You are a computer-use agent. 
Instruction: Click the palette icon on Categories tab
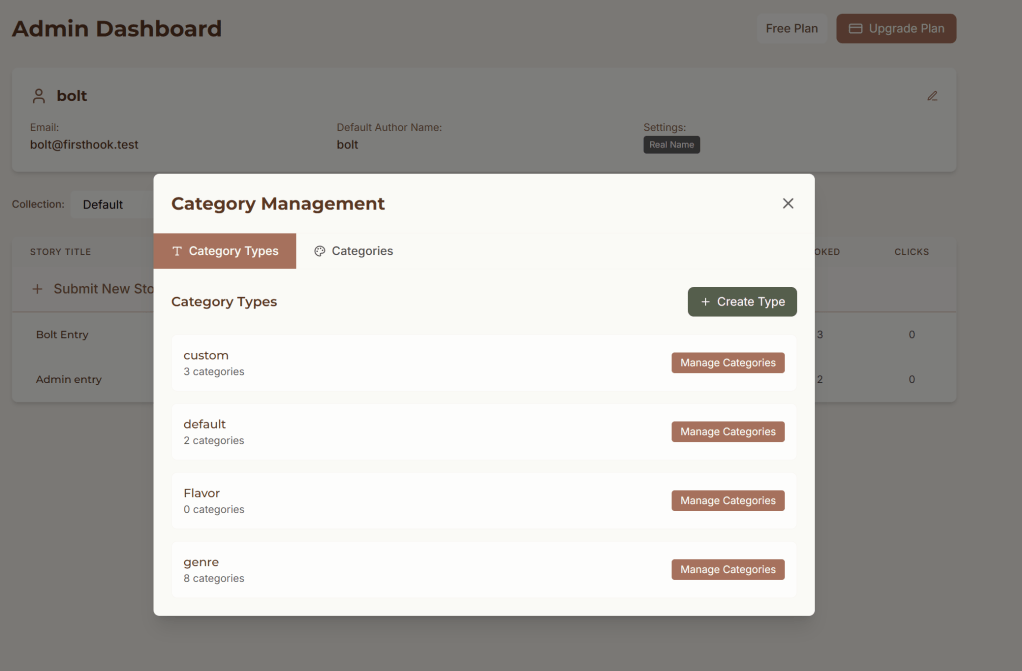(x=320, y=251)
